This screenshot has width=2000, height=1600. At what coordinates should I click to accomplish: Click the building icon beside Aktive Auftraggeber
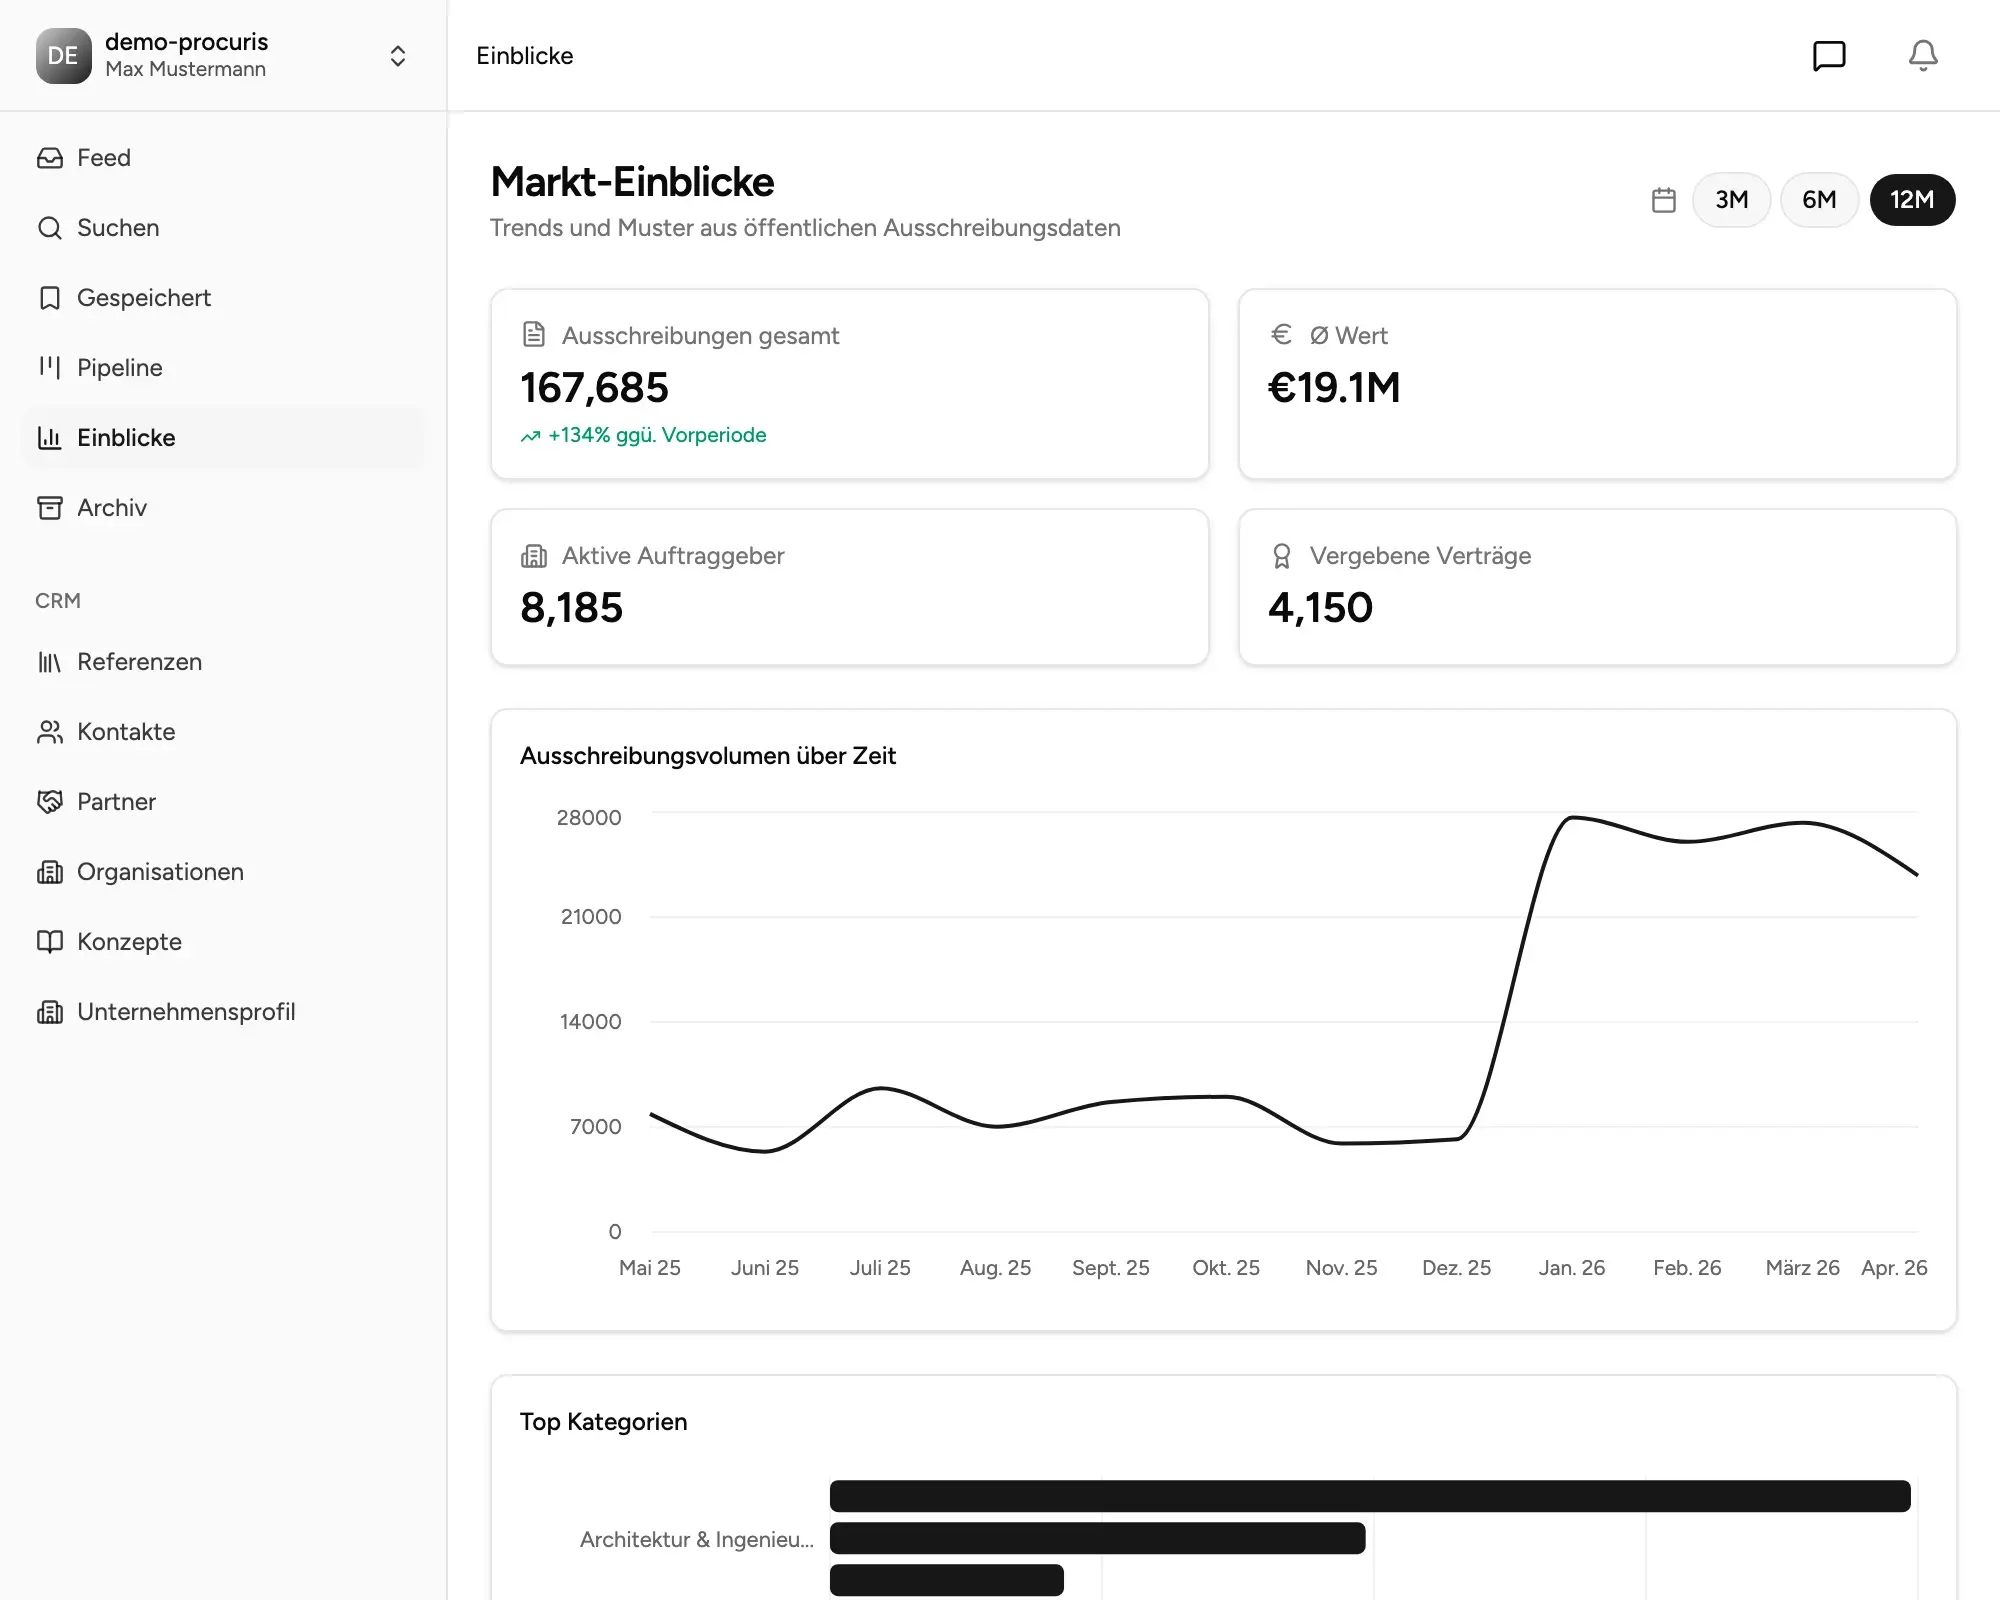(534, 556)
